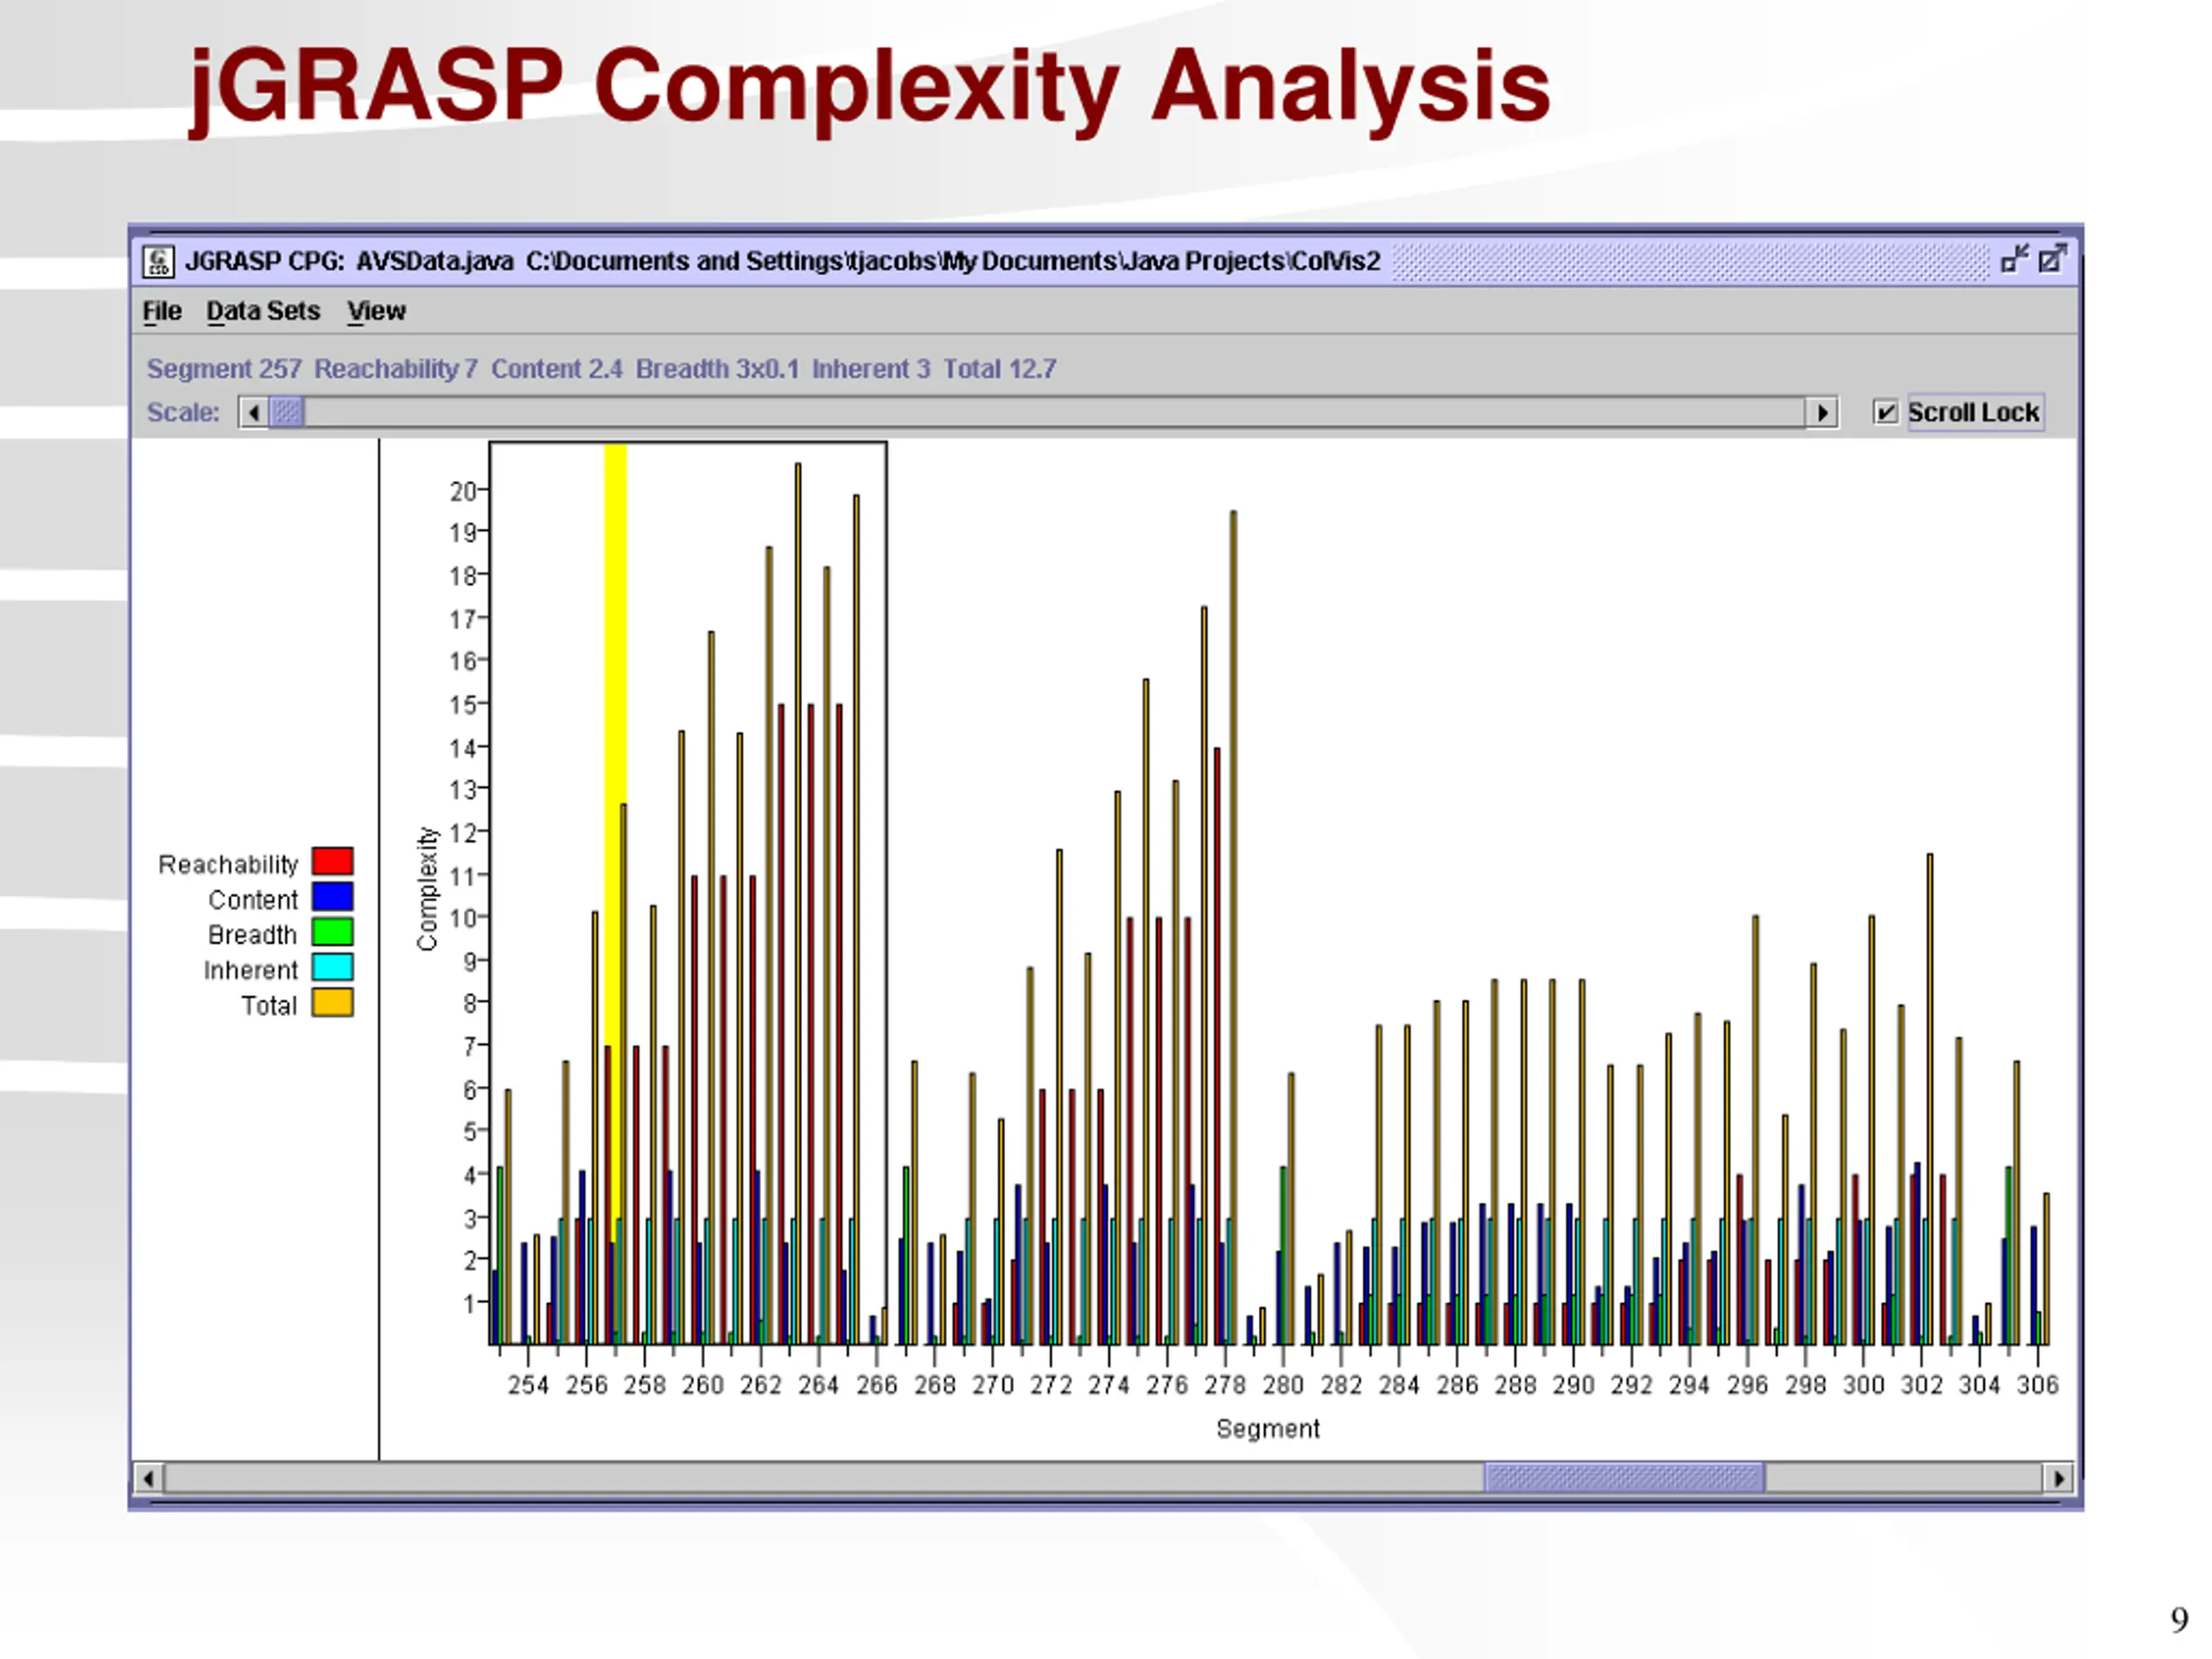
Task: Click the horizontal scrollbar right arrow
Action: (2058, 1477)
